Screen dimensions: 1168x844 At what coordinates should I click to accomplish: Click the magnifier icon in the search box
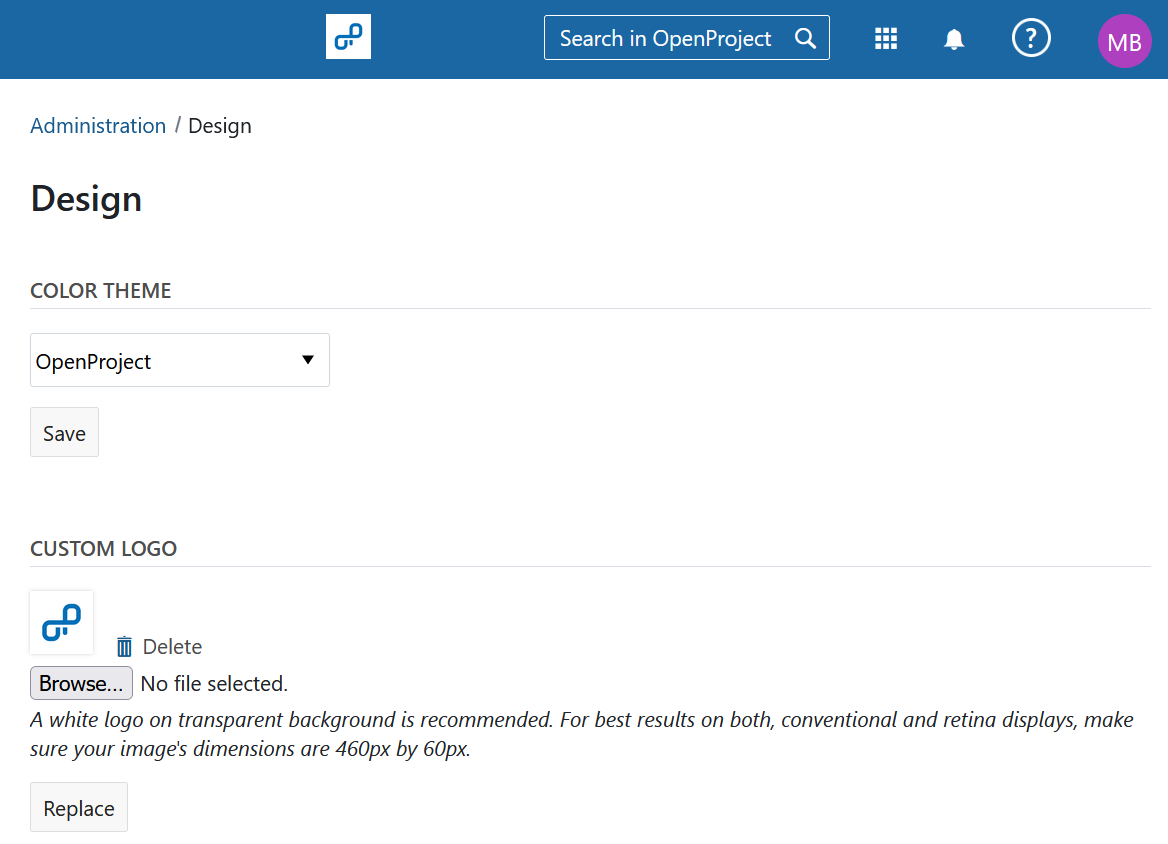pos(805,38)
